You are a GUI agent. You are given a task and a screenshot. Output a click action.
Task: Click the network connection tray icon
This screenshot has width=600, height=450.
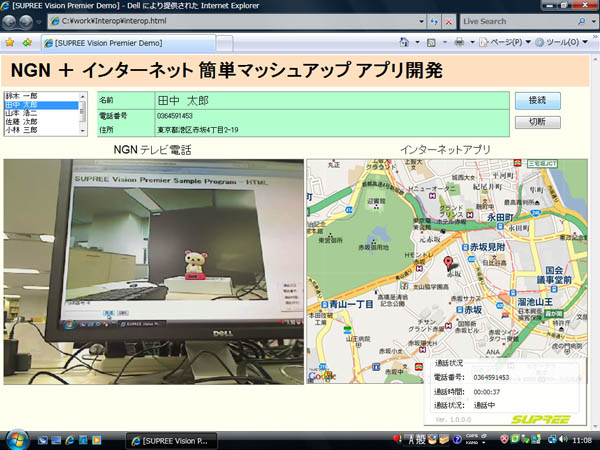pyautogui.click(x=552, y=440)
